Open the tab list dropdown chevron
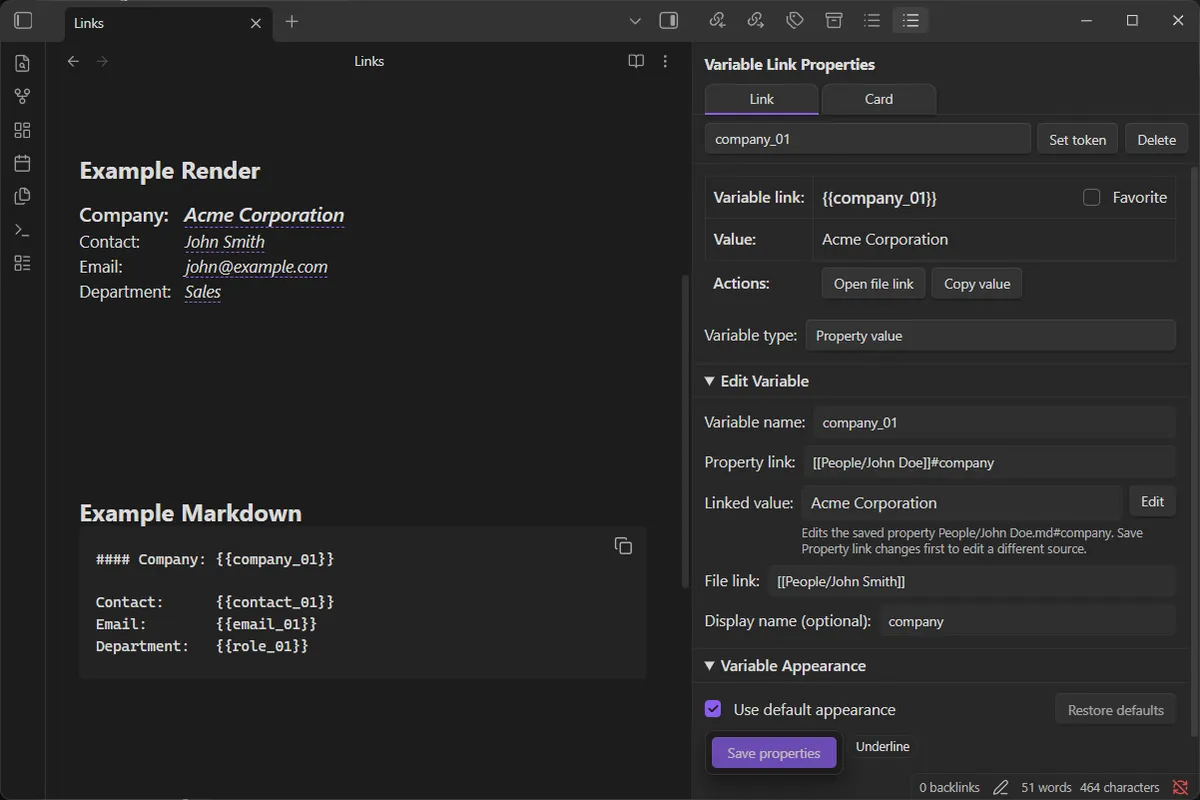Screen dimensions: 1200x800 [x=635, y=21]
